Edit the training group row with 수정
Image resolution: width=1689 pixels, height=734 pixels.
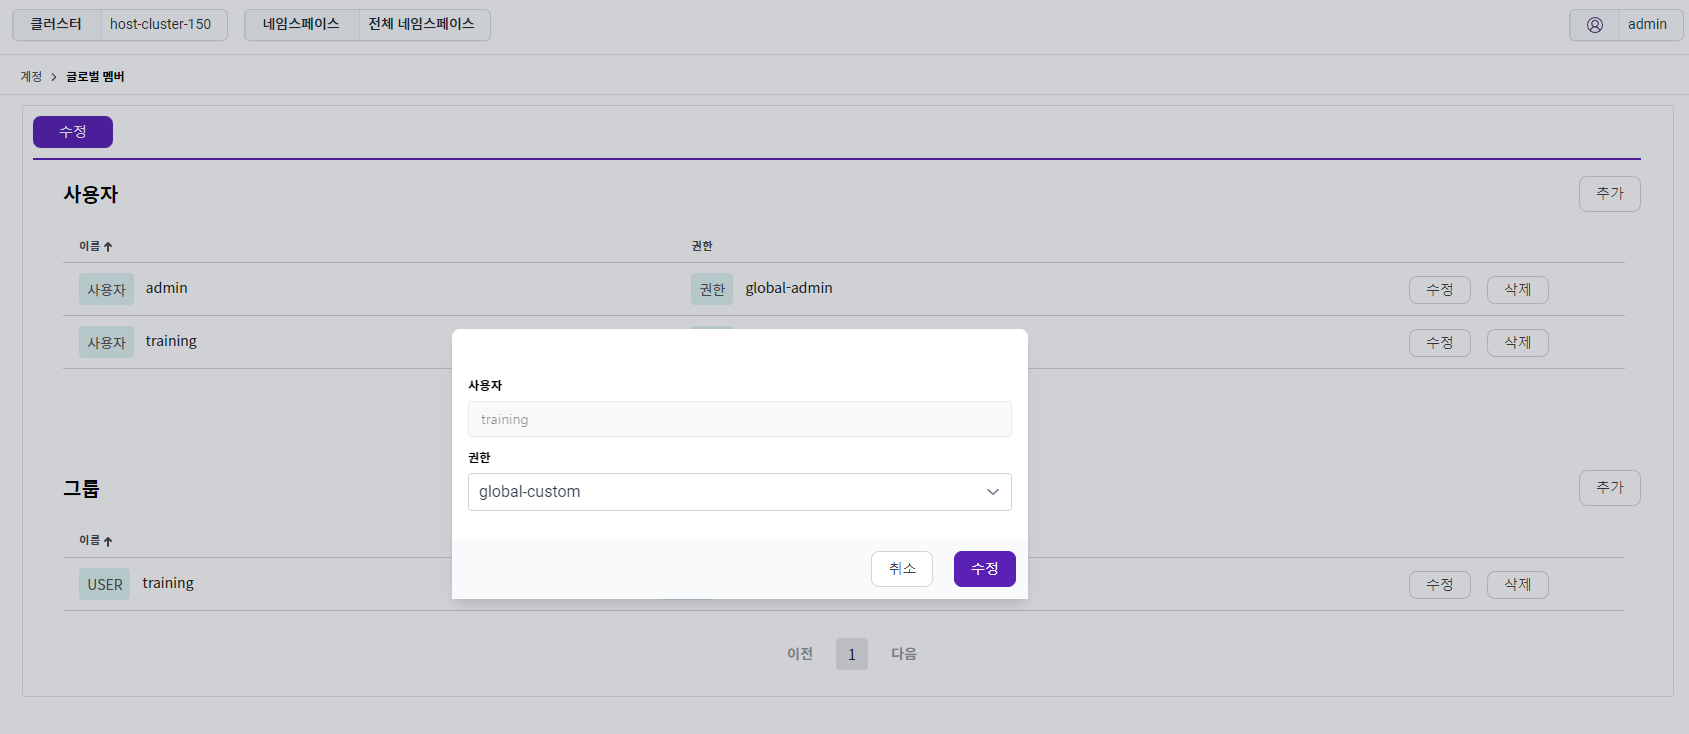click(x=1440, y=585)
